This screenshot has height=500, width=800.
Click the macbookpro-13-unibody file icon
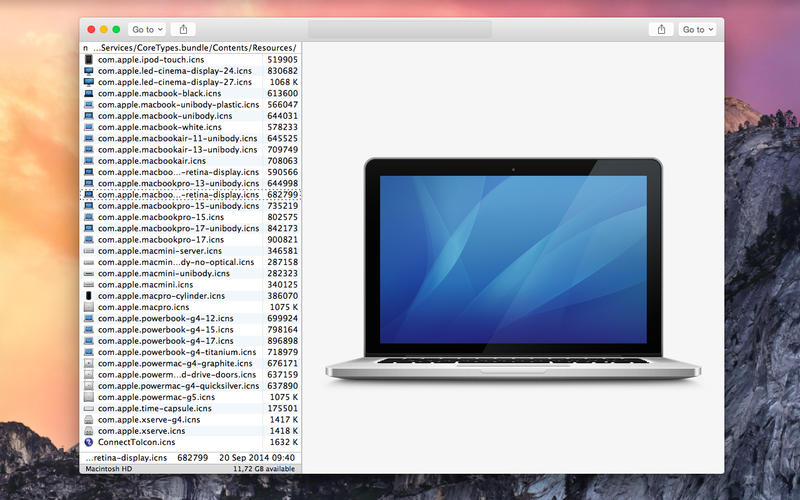(89, 183)
